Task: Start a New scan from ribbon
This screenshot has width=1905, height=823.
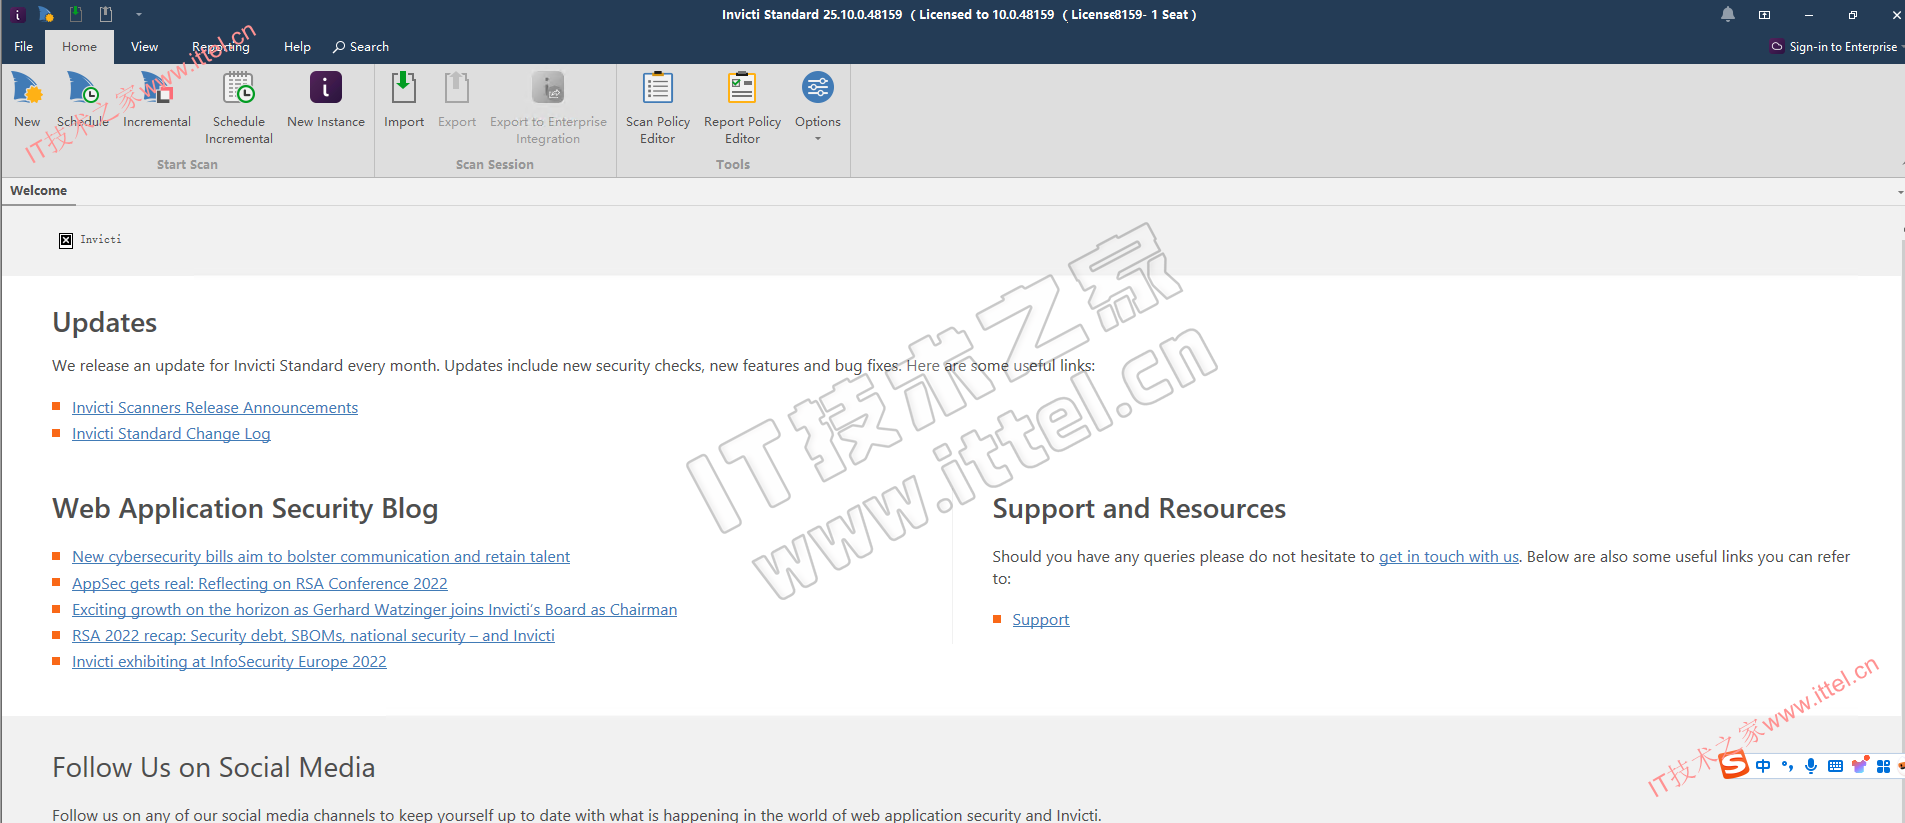Action: (x=27, y=99)
